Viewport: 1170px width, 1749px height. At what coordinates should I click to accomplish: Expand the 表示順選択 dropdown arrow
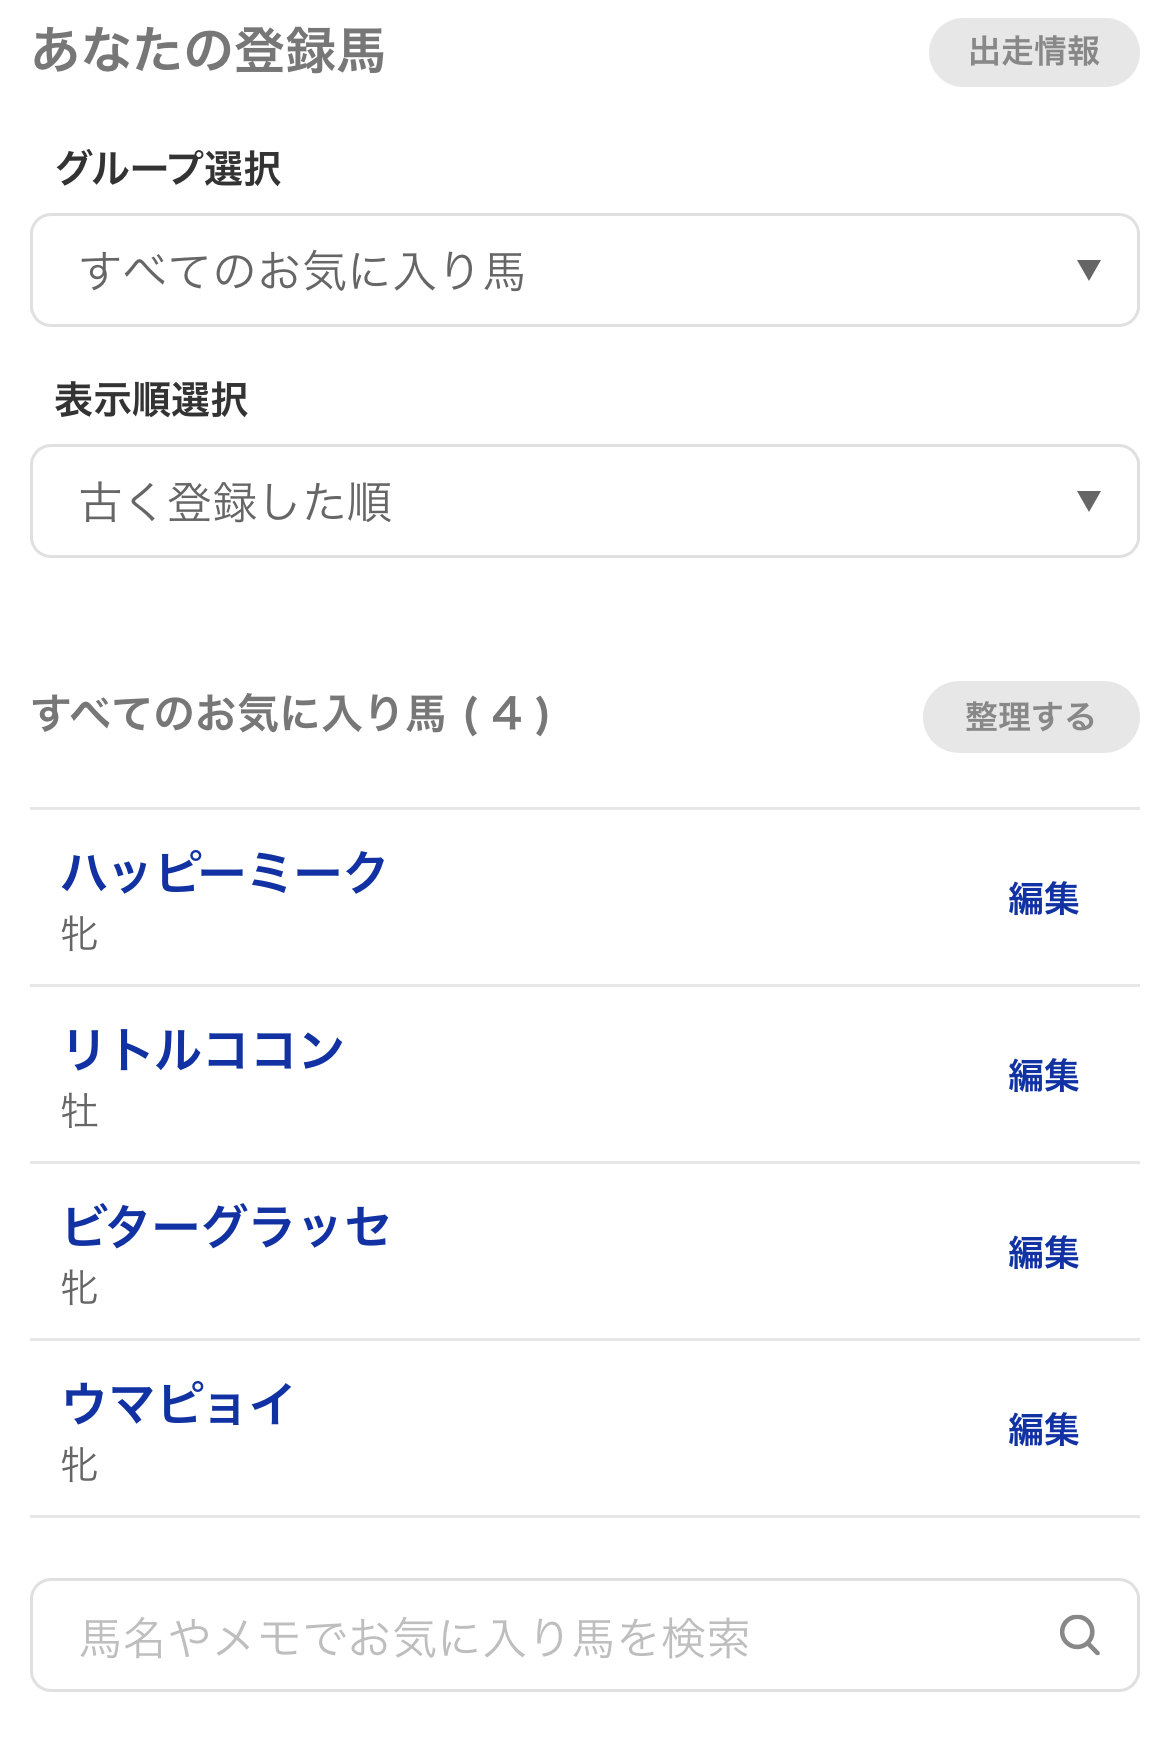tap(1088, 501)
